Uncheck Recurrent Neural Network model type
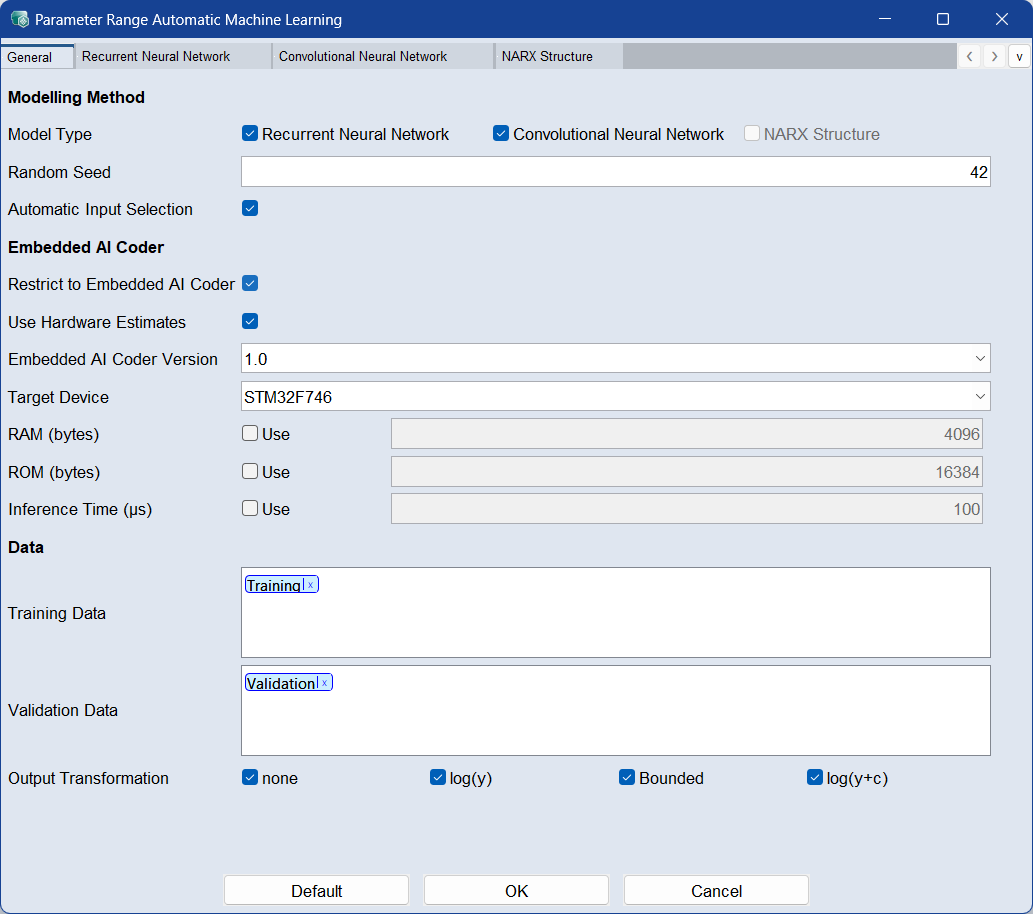The image size is (1033, 914). click(x=250, y=134)
